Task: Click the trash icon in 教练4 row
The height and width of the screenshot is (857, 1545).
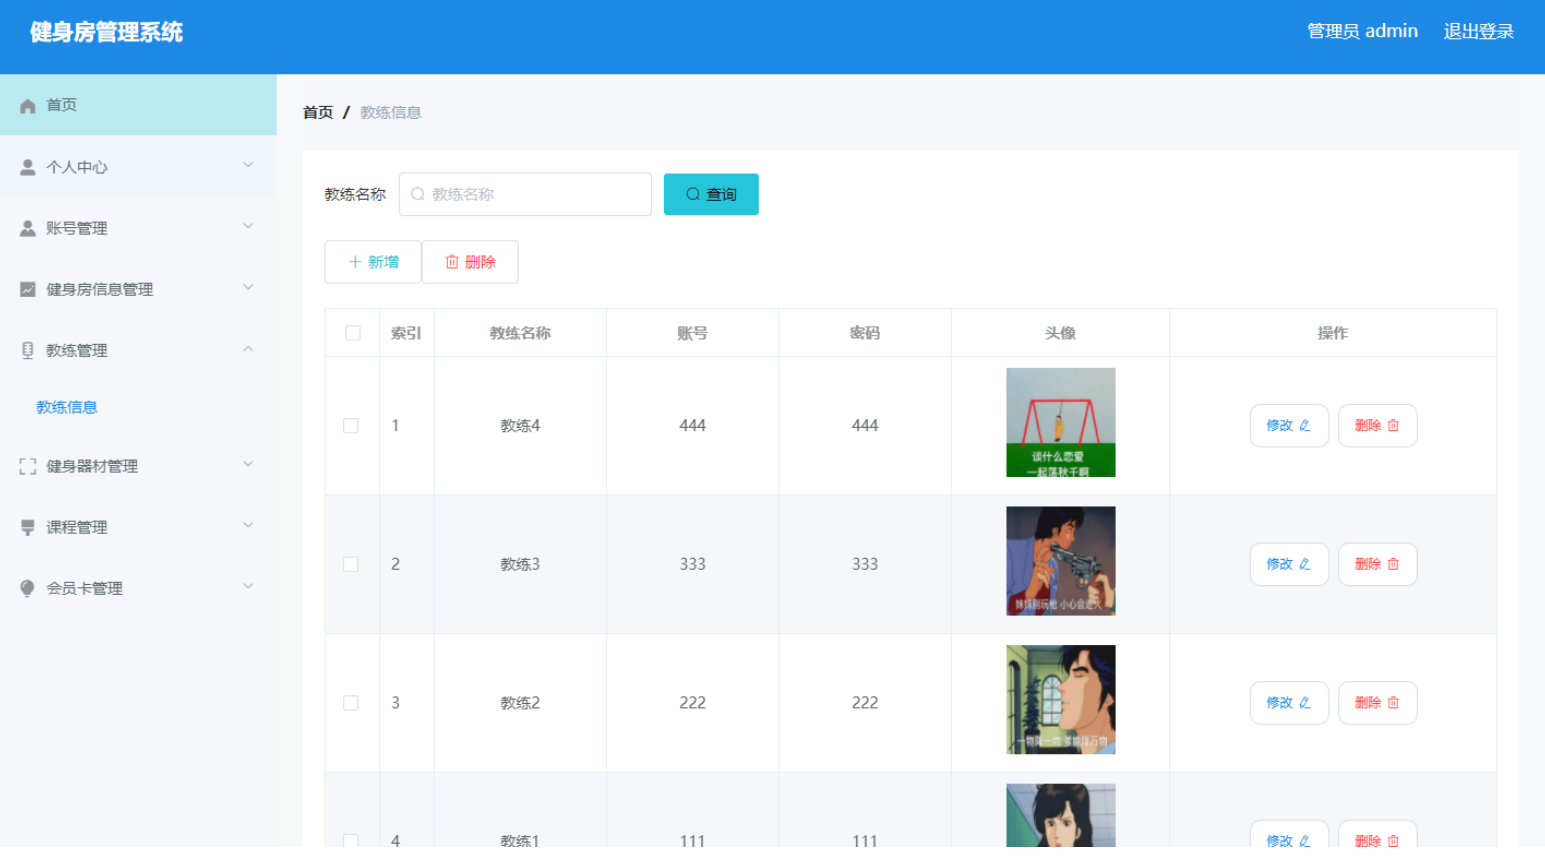Action: 1393,426
